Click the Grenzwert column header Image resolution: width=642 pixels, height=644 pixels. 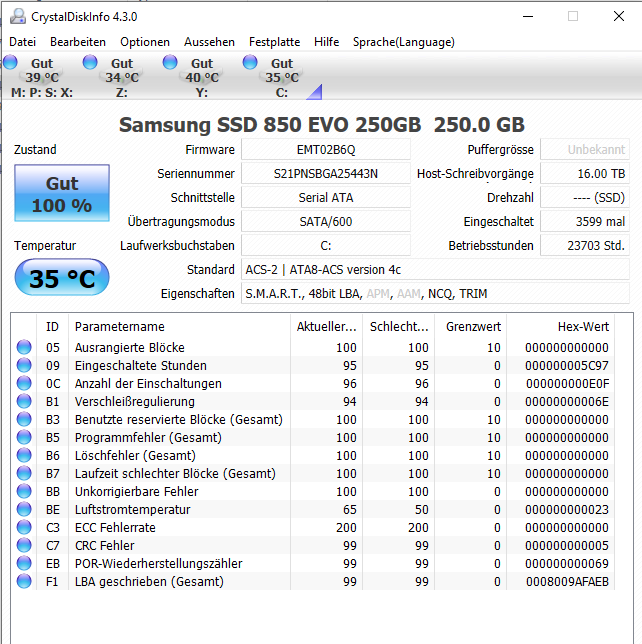[x=471, y=327]
